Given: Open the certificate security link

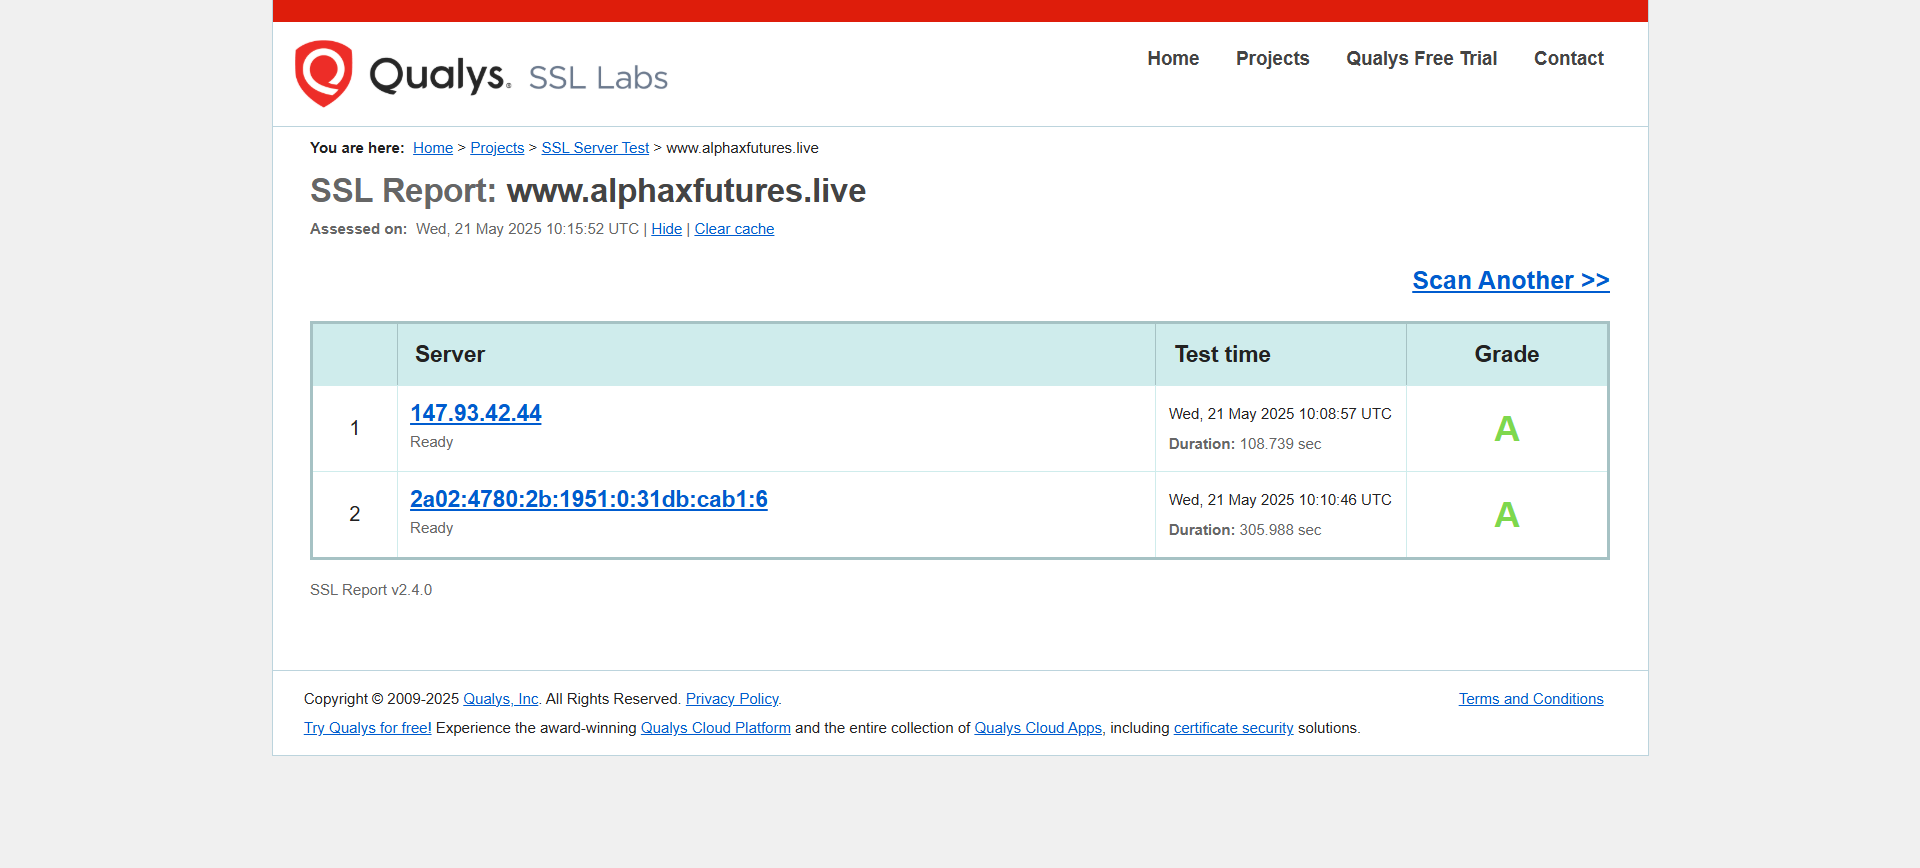Looking at the screenshot, I should pyautogui.click(x=1233, y=728).
